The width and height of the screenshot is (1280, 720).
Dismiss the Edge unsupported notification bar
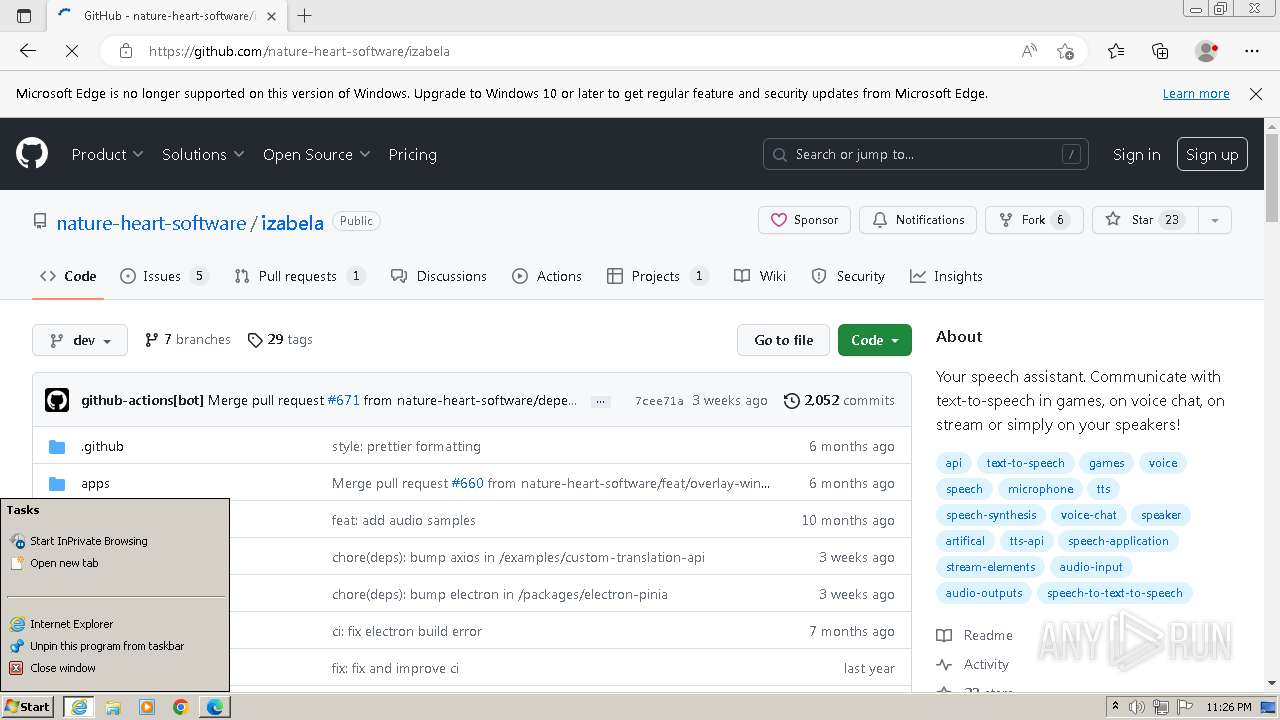point(1256,93)
